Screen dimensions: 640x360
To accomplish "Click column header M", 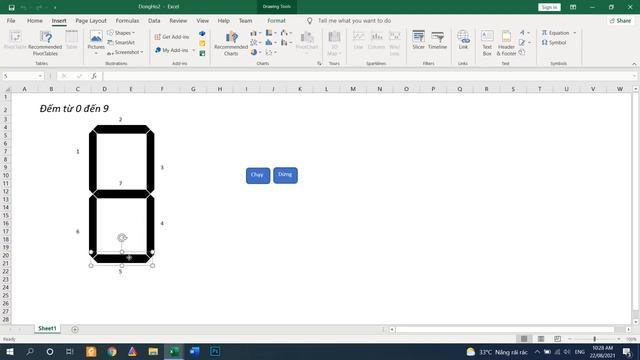I will point(353,89).
